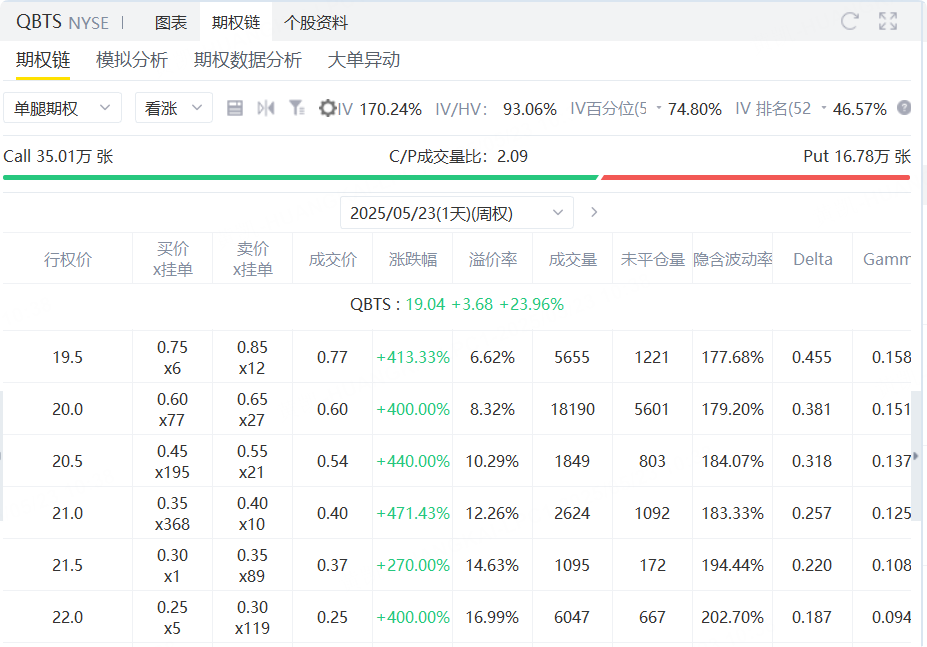Image resolution: width=927 pixels, height=647 pixels.
Task: Open the IV百分位 period dropdown arrow
Action: 659,108
